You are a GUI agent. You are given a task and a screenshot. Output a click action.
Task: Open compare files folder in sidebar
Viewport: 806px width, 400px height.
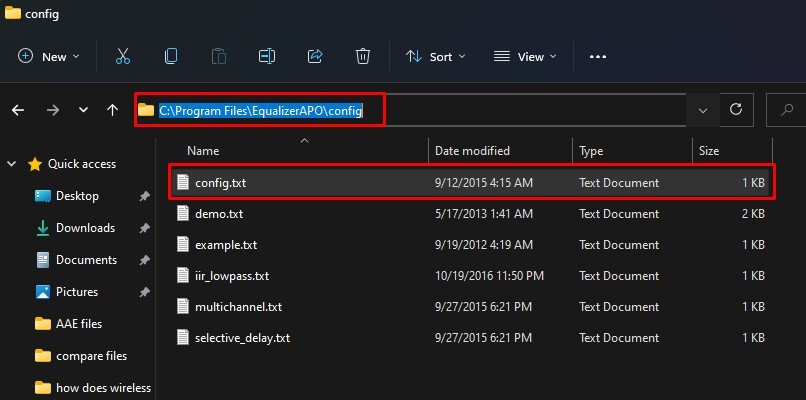coord(81,356)
